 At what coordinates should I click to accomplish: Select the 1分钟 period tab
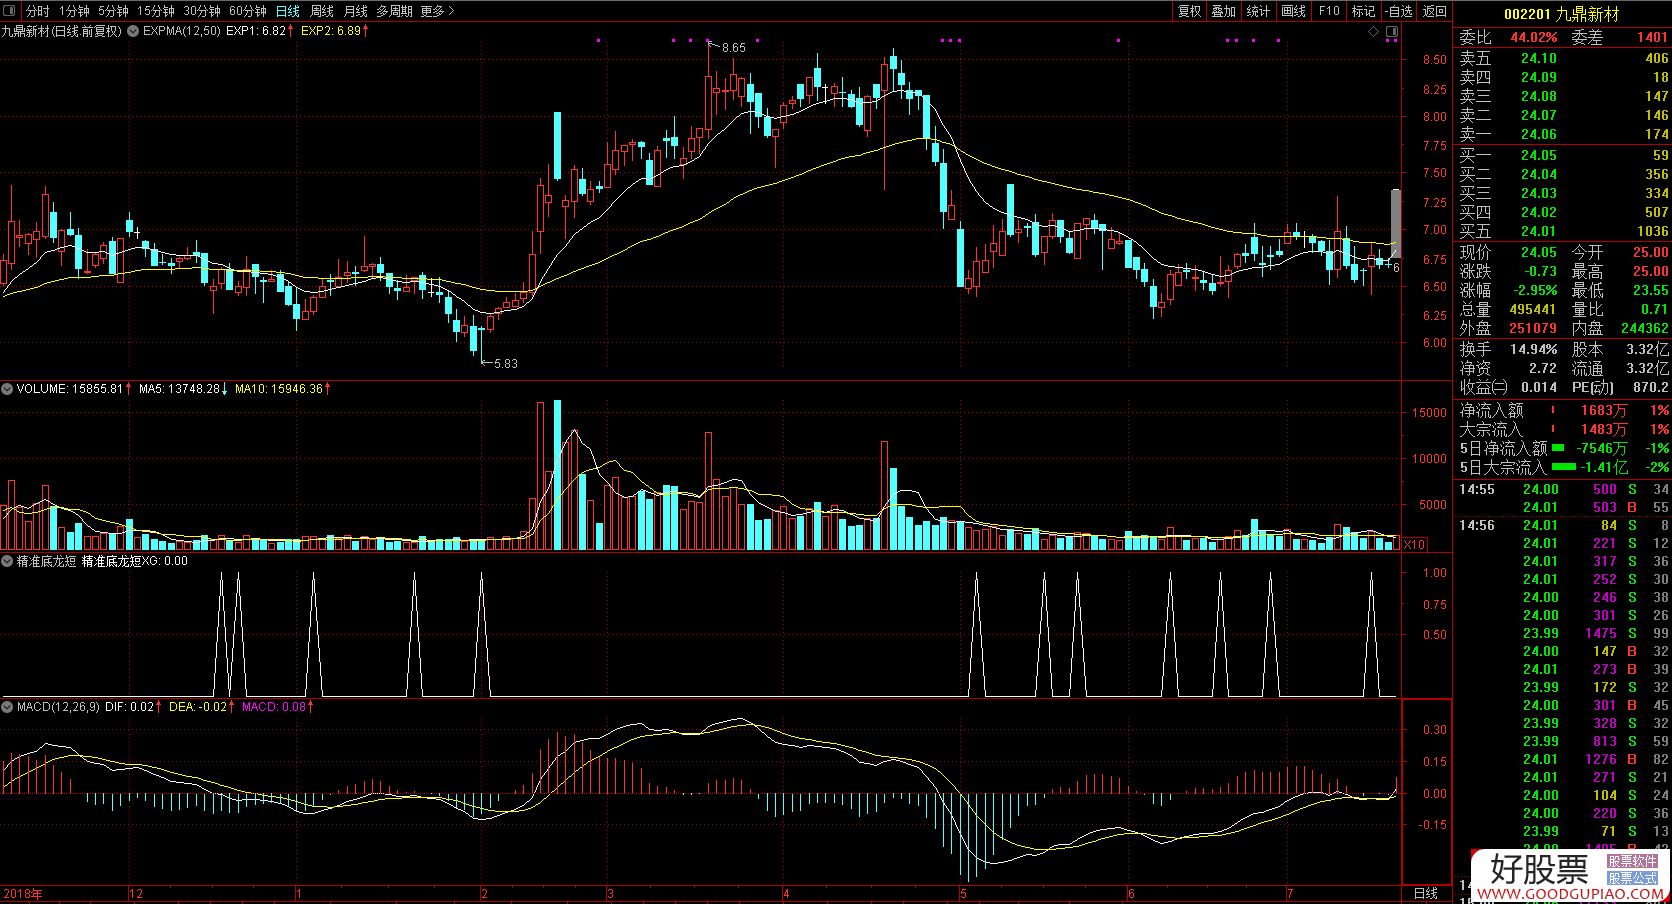coord(74,11)
